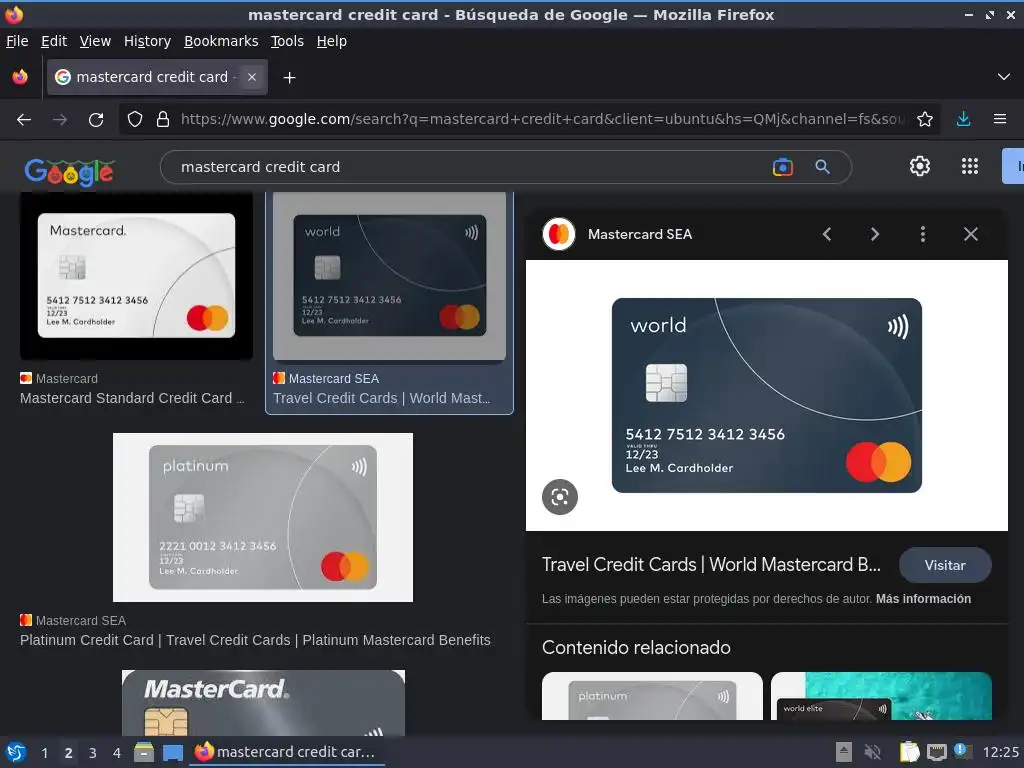
Task: Open Platinum Credit Card Travel result link
Action: 255,641
